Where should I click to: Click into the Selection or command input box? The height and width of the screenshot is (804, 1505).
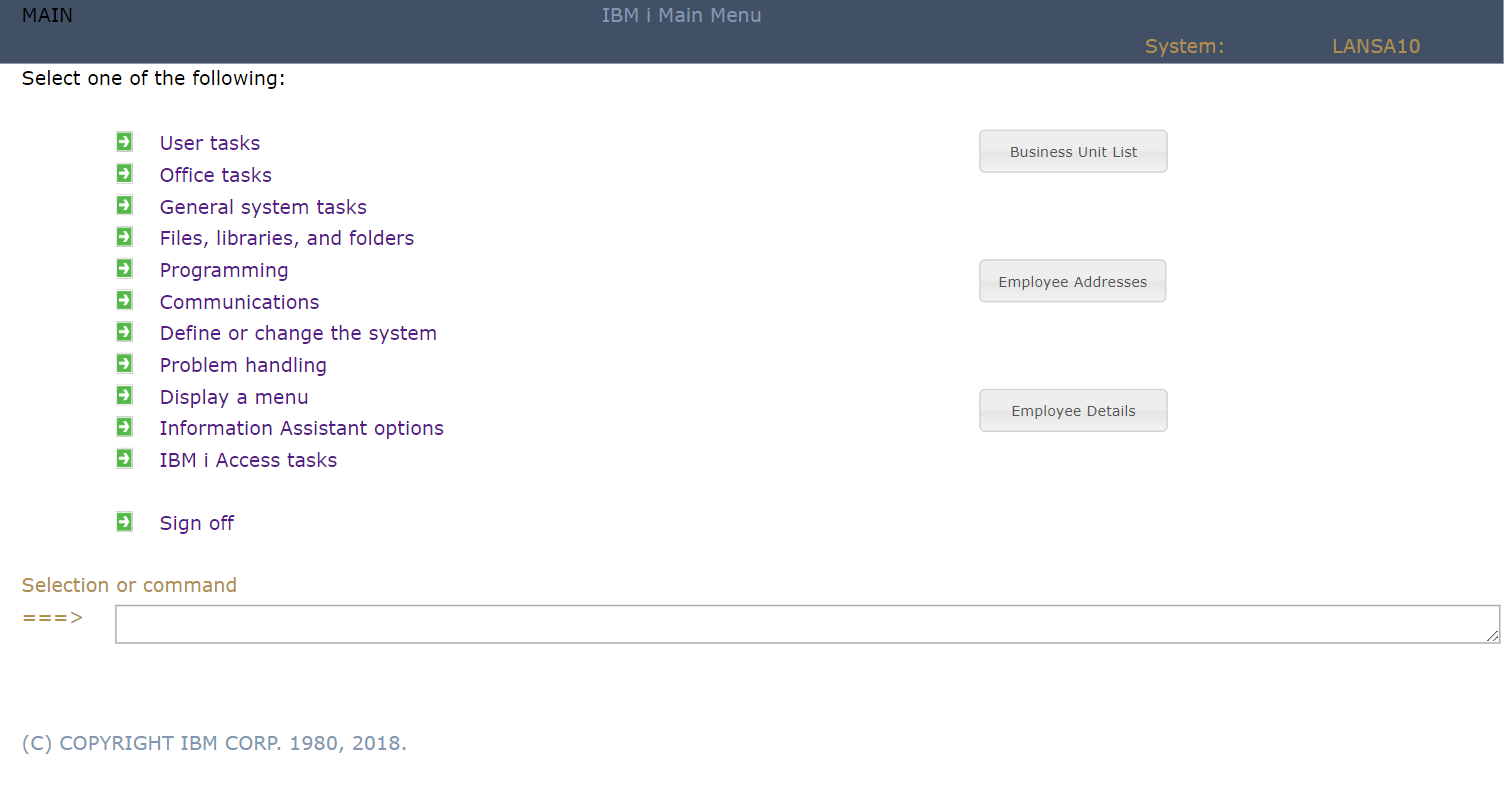coord(800,624)
